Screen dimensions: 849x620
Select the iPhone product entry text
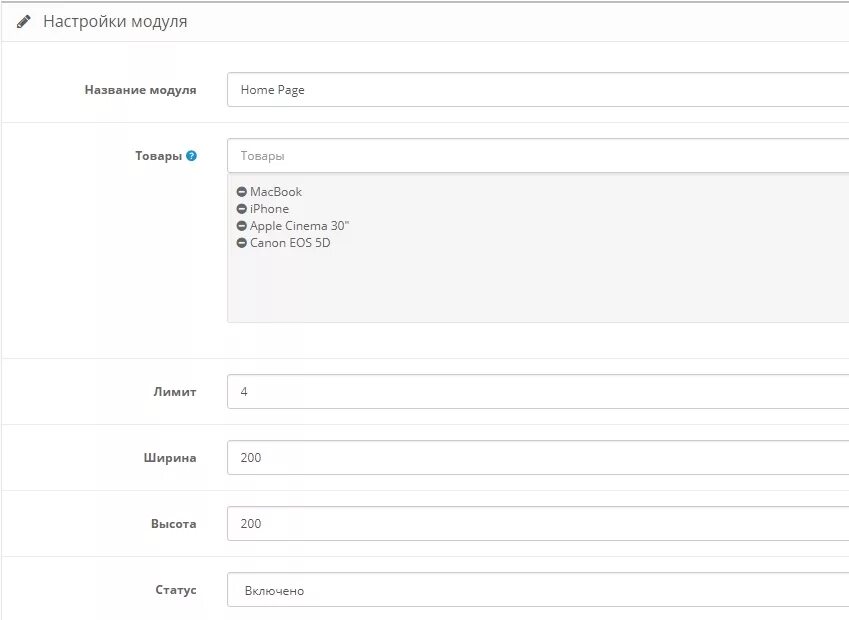(269, 209)
